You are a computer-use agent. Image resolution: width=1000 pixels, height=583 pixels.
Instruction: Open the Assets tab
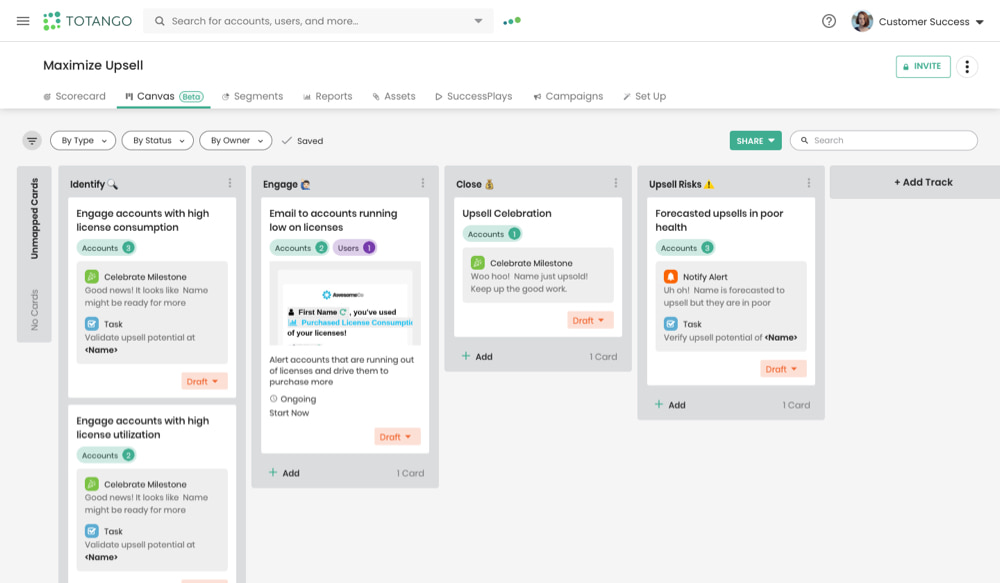(394, 96)
